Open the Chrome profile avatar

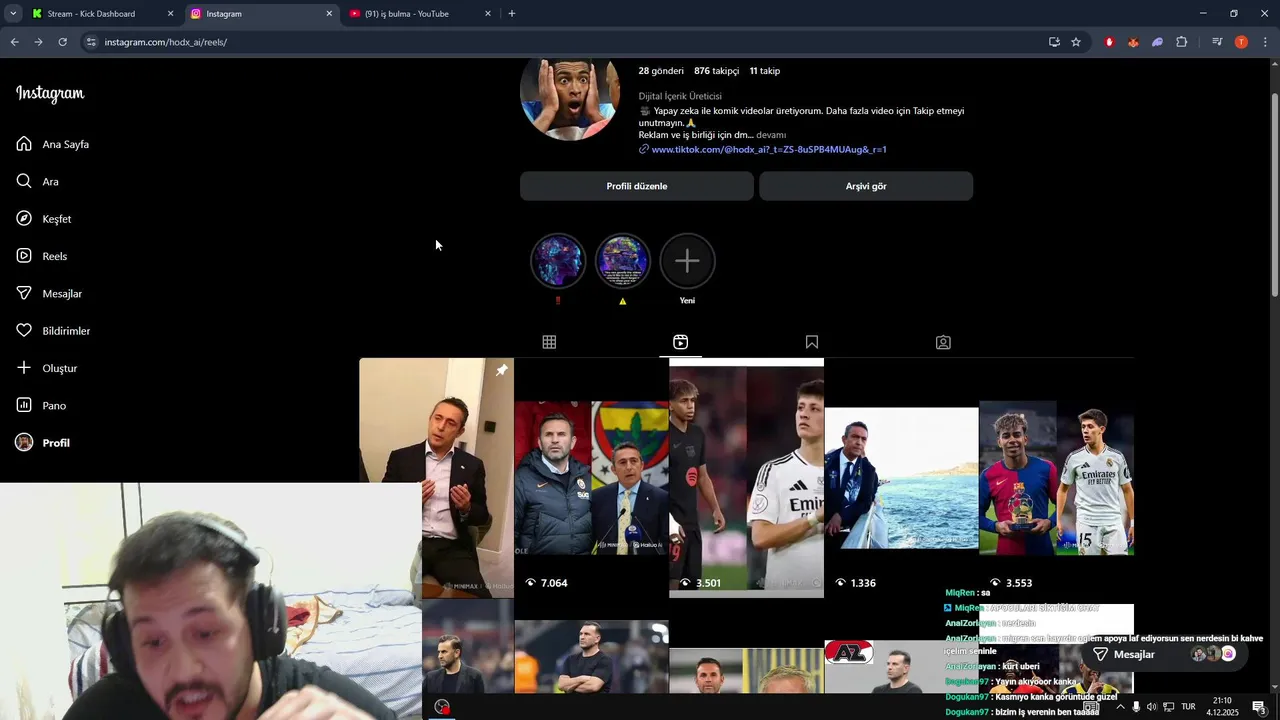(x=1241, y=42)
